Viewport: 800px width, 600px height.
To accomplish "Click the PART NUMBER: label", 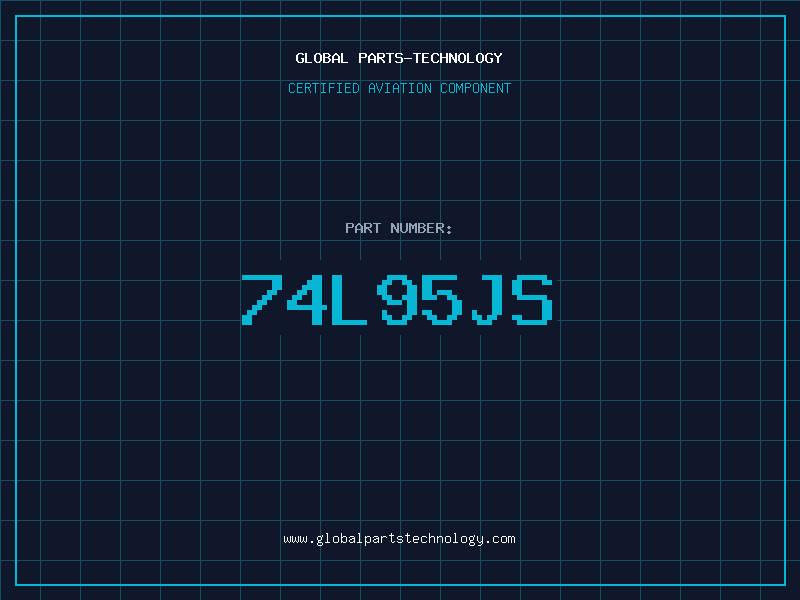I will (x=399, y=228).
